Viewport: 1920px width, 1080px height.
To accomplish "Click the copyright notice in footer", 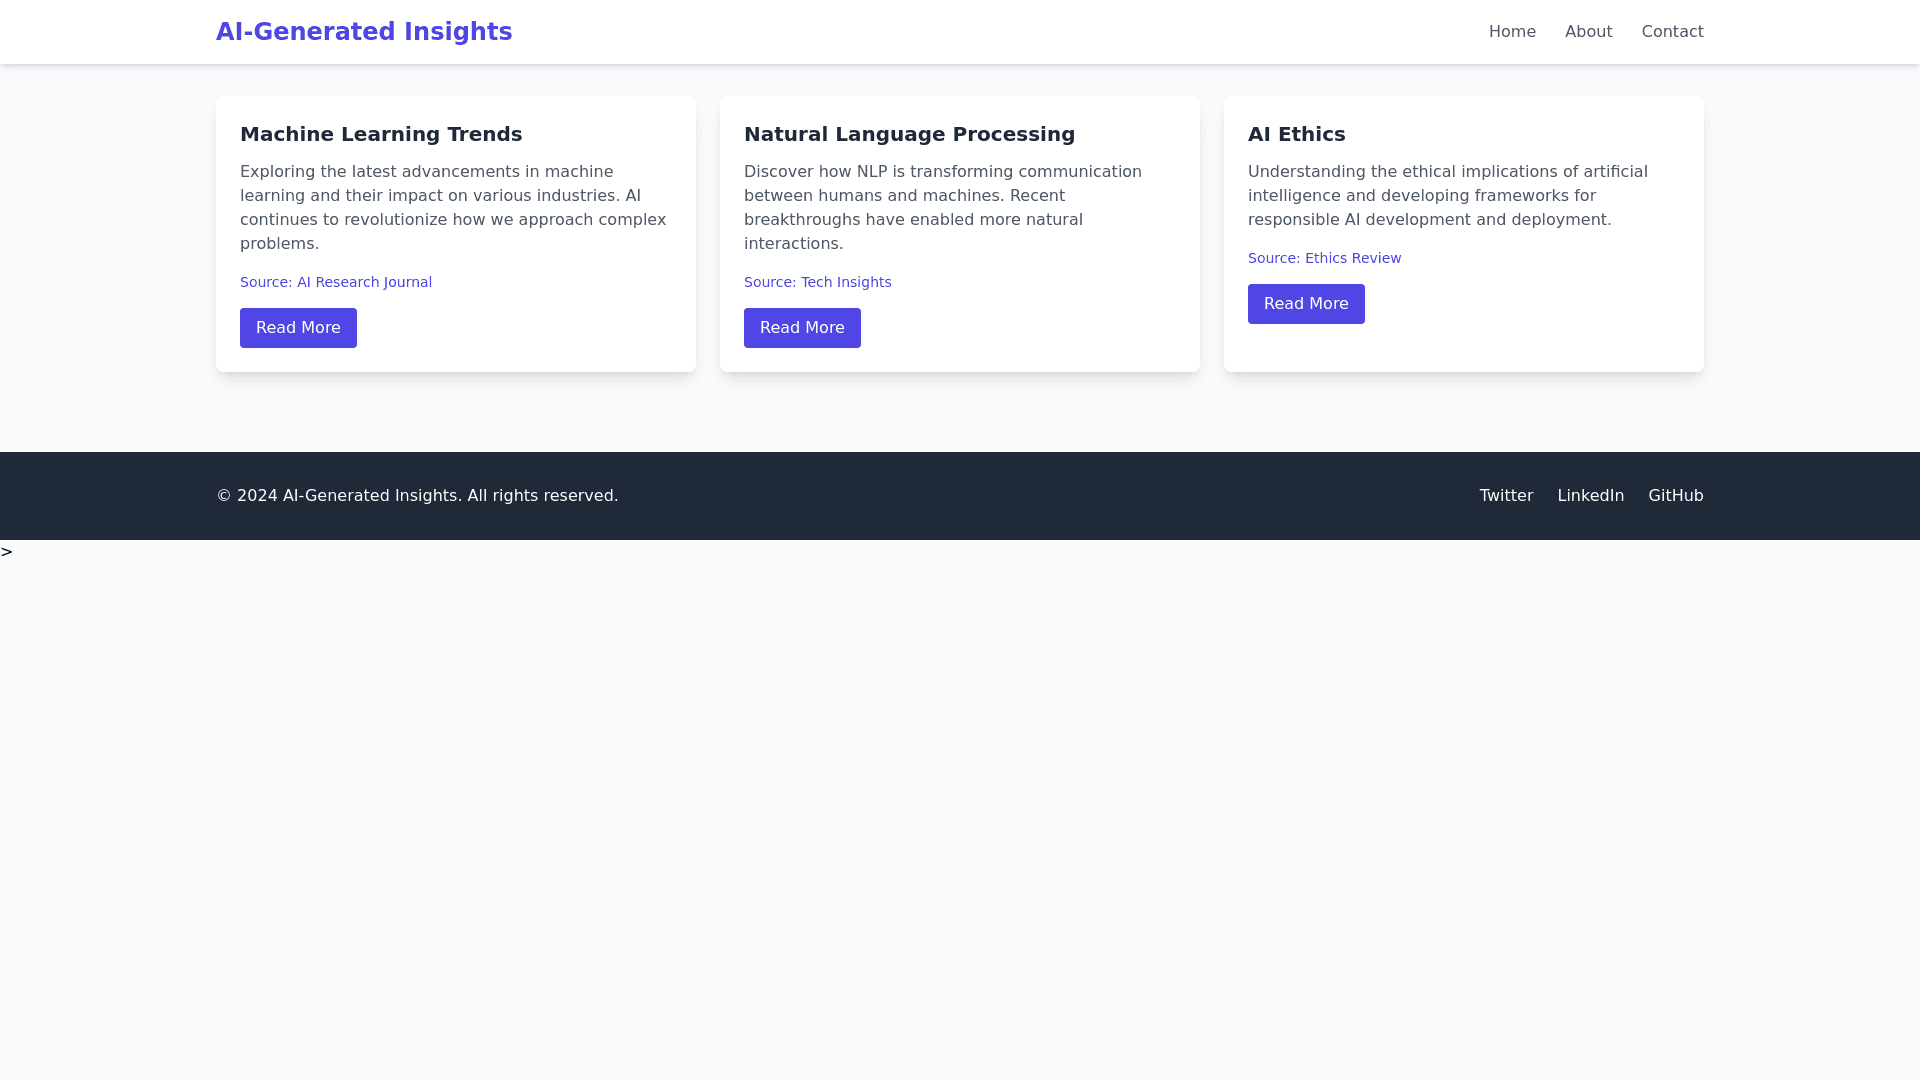I will (x=417, y=496).
